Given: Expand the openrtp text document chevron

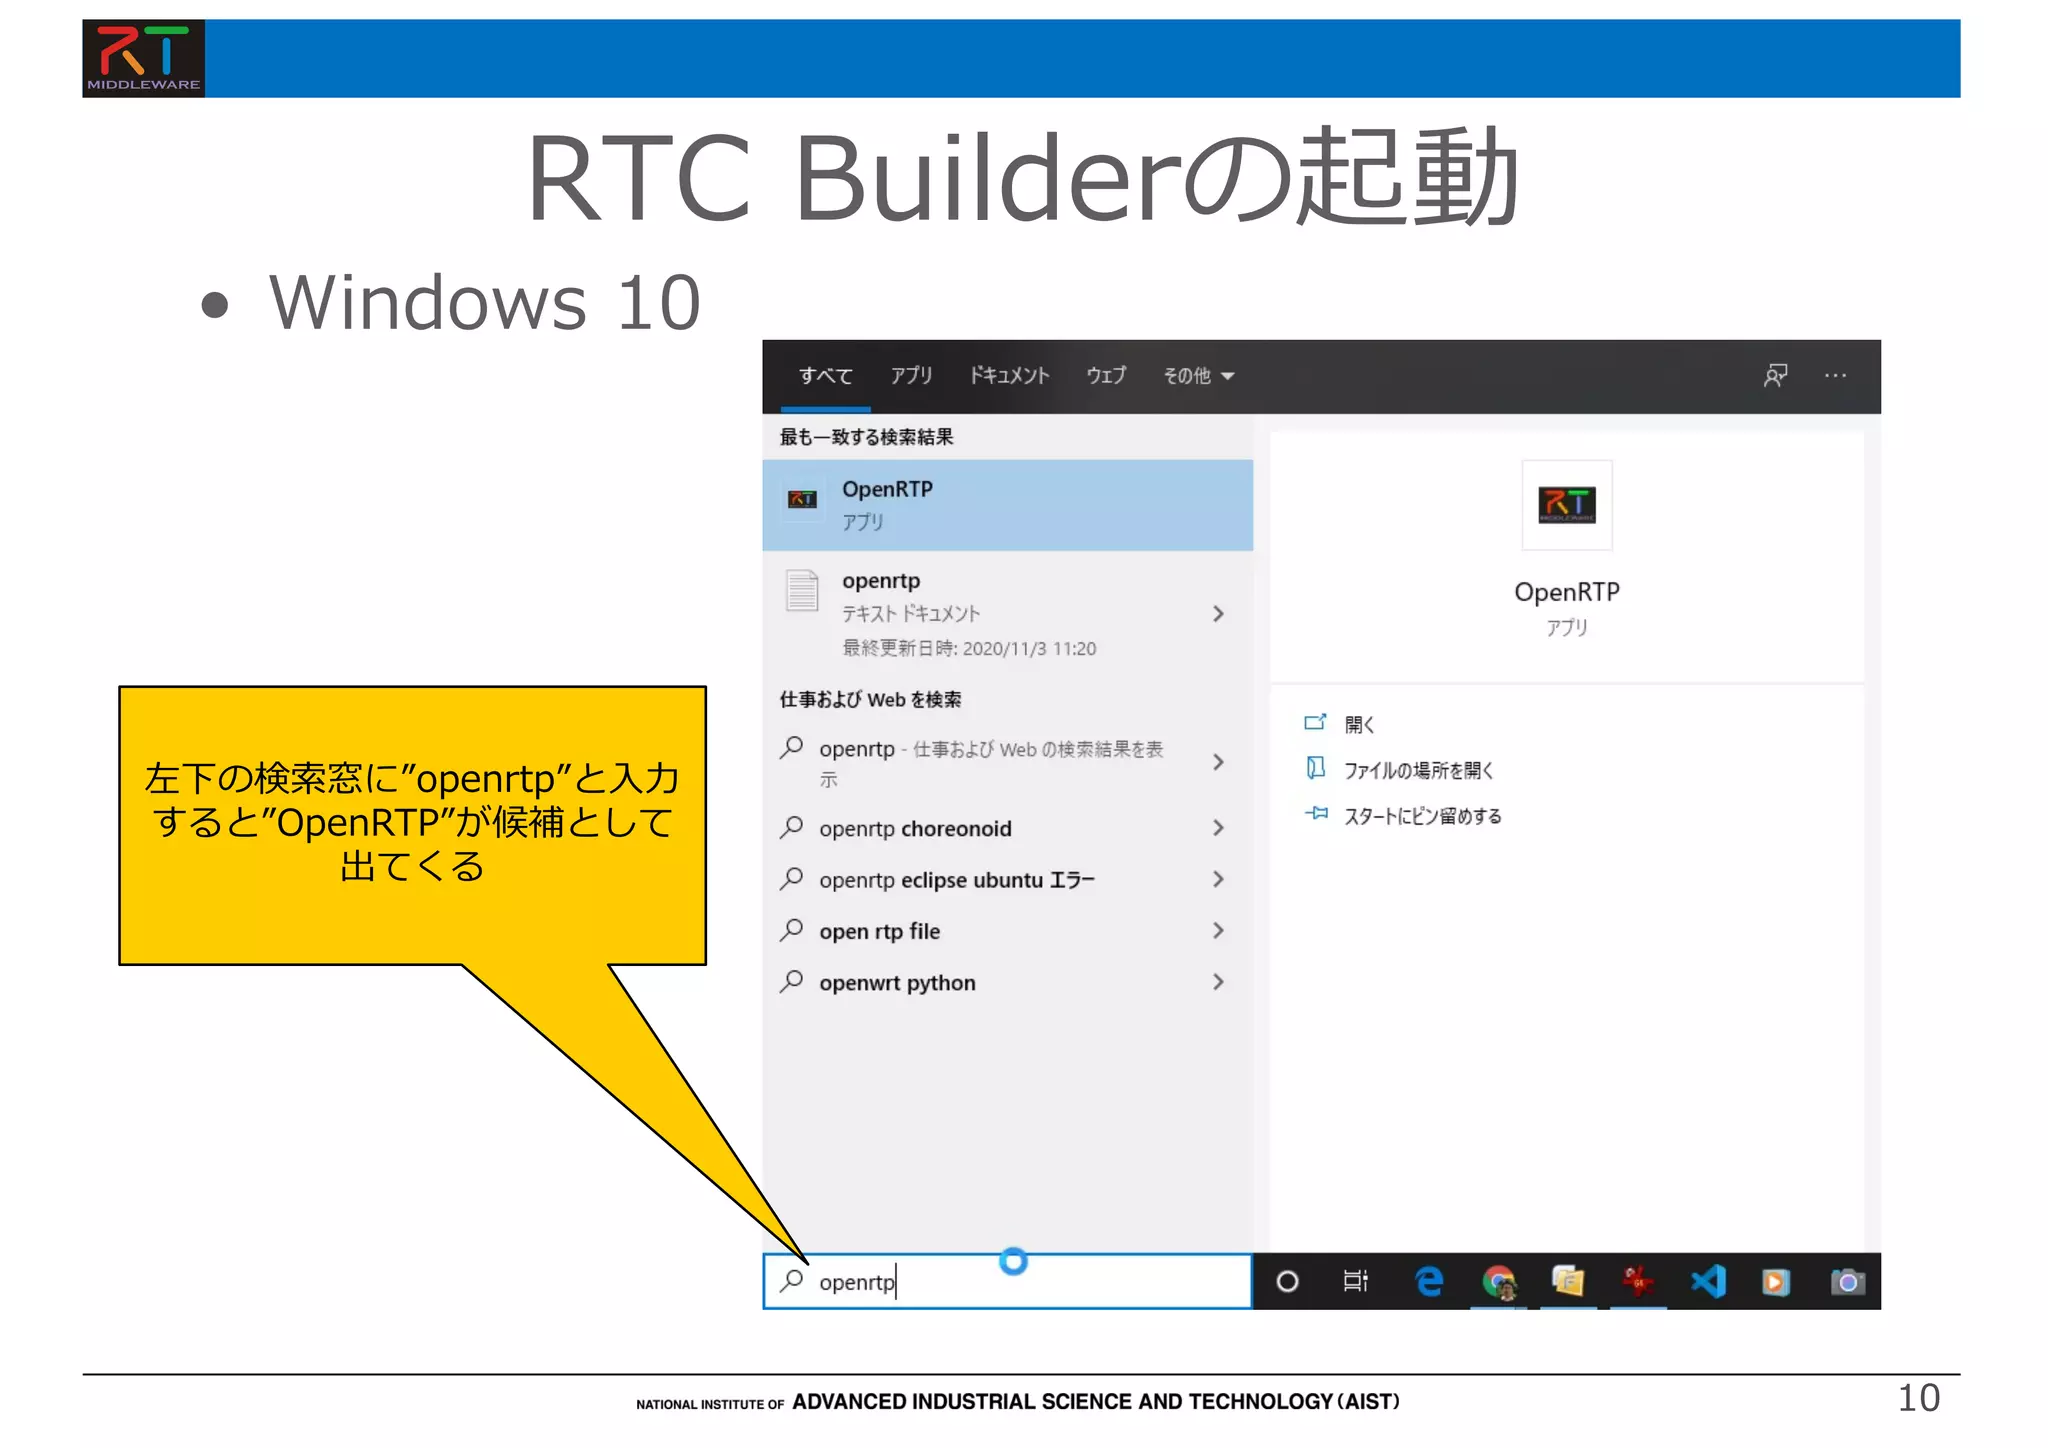Looking at the screenshot, I should [x=1218, y=614].
